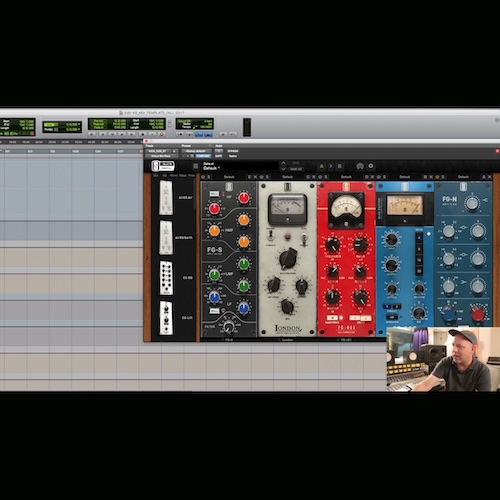
Task: Click the Native button in plugin header
Action: click(x=233, y=156)
